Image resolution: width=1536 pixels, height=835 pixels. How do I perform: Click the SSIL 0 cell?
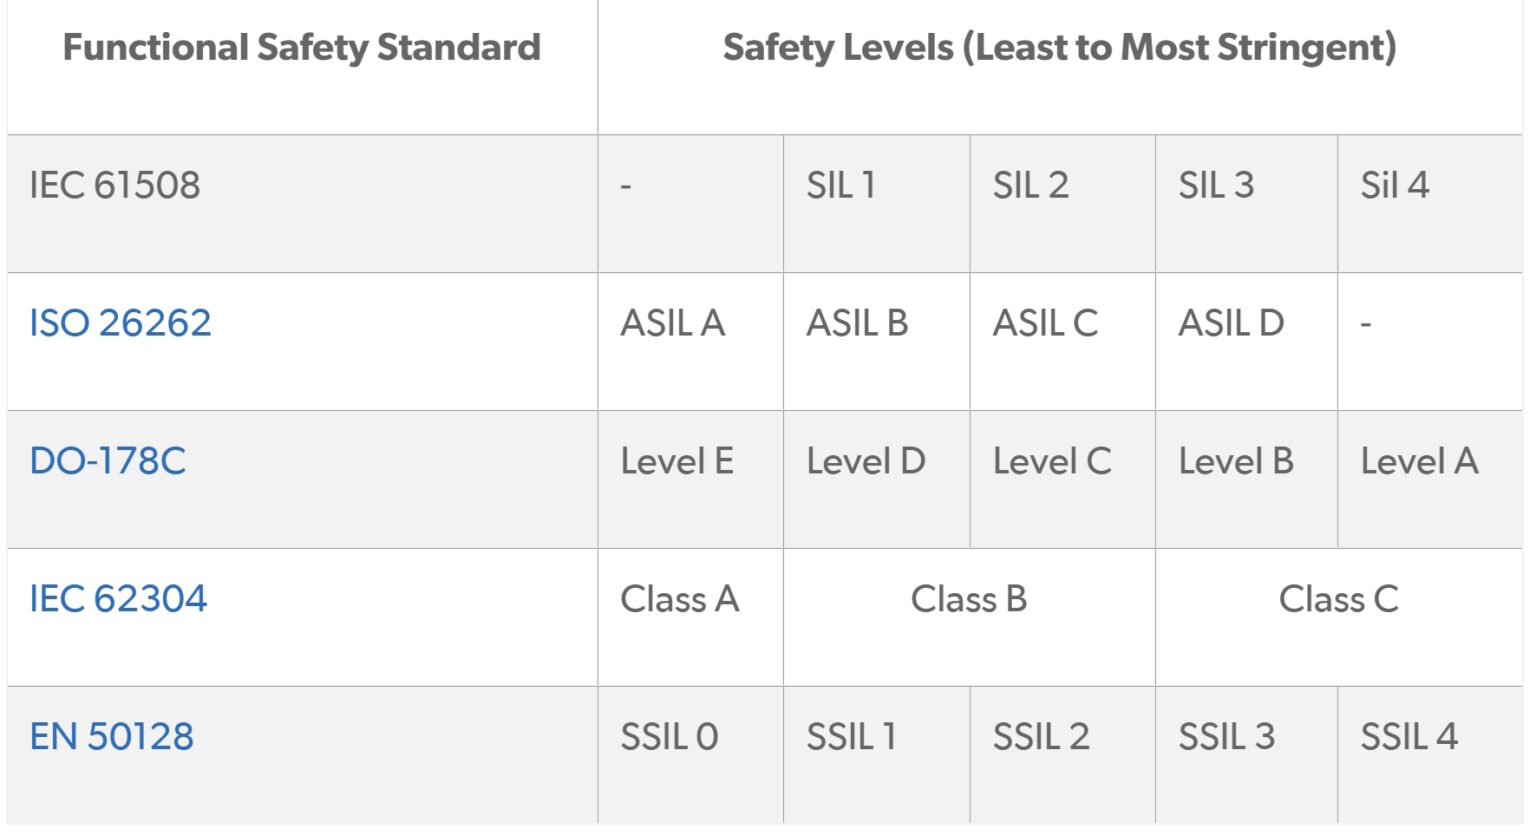click(669, 737)
